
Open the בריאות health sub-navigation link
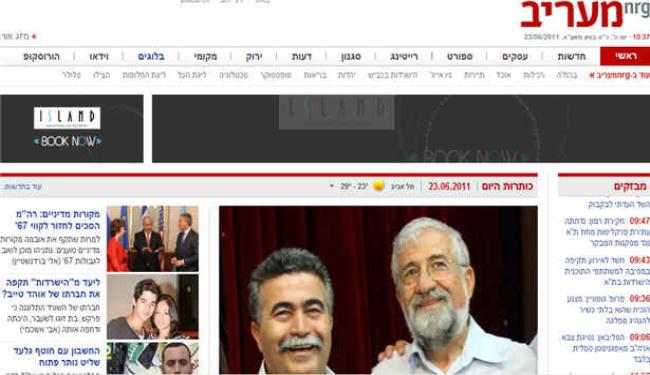coord(315,75)
